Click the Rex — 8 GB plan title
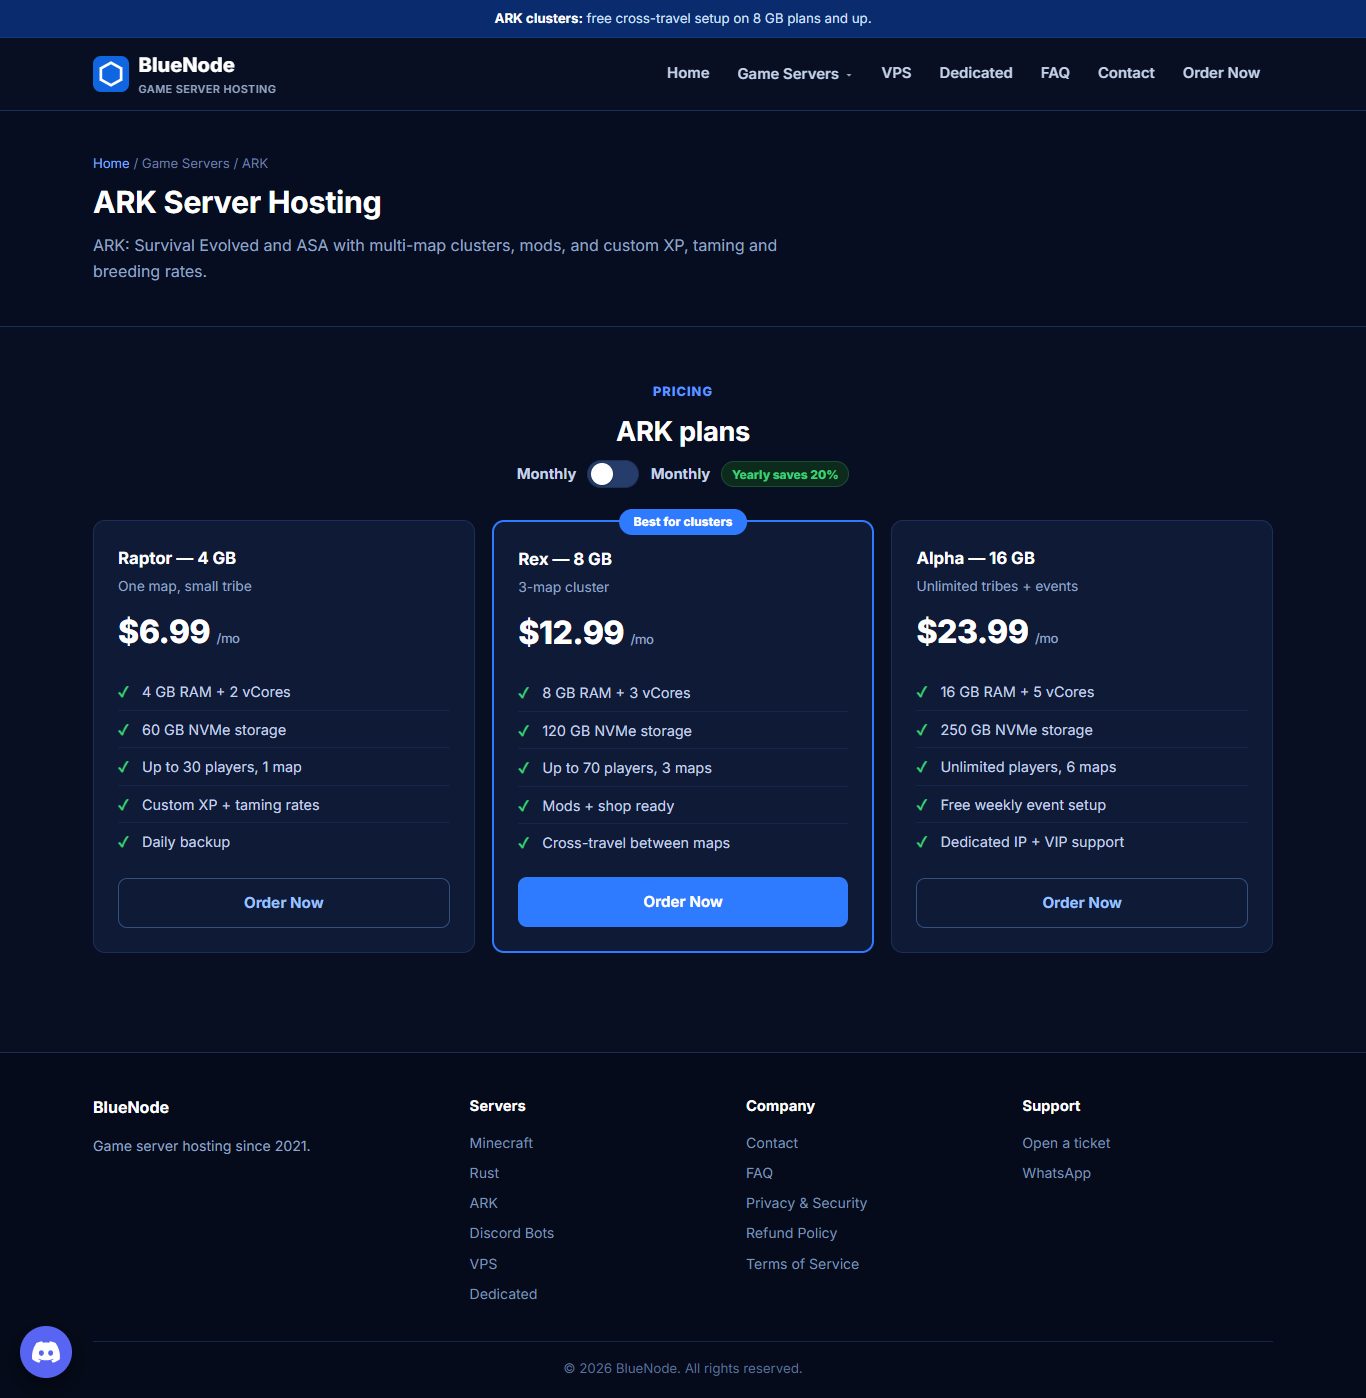This screenshot has width=1366, height=1398. click(565, 559)
